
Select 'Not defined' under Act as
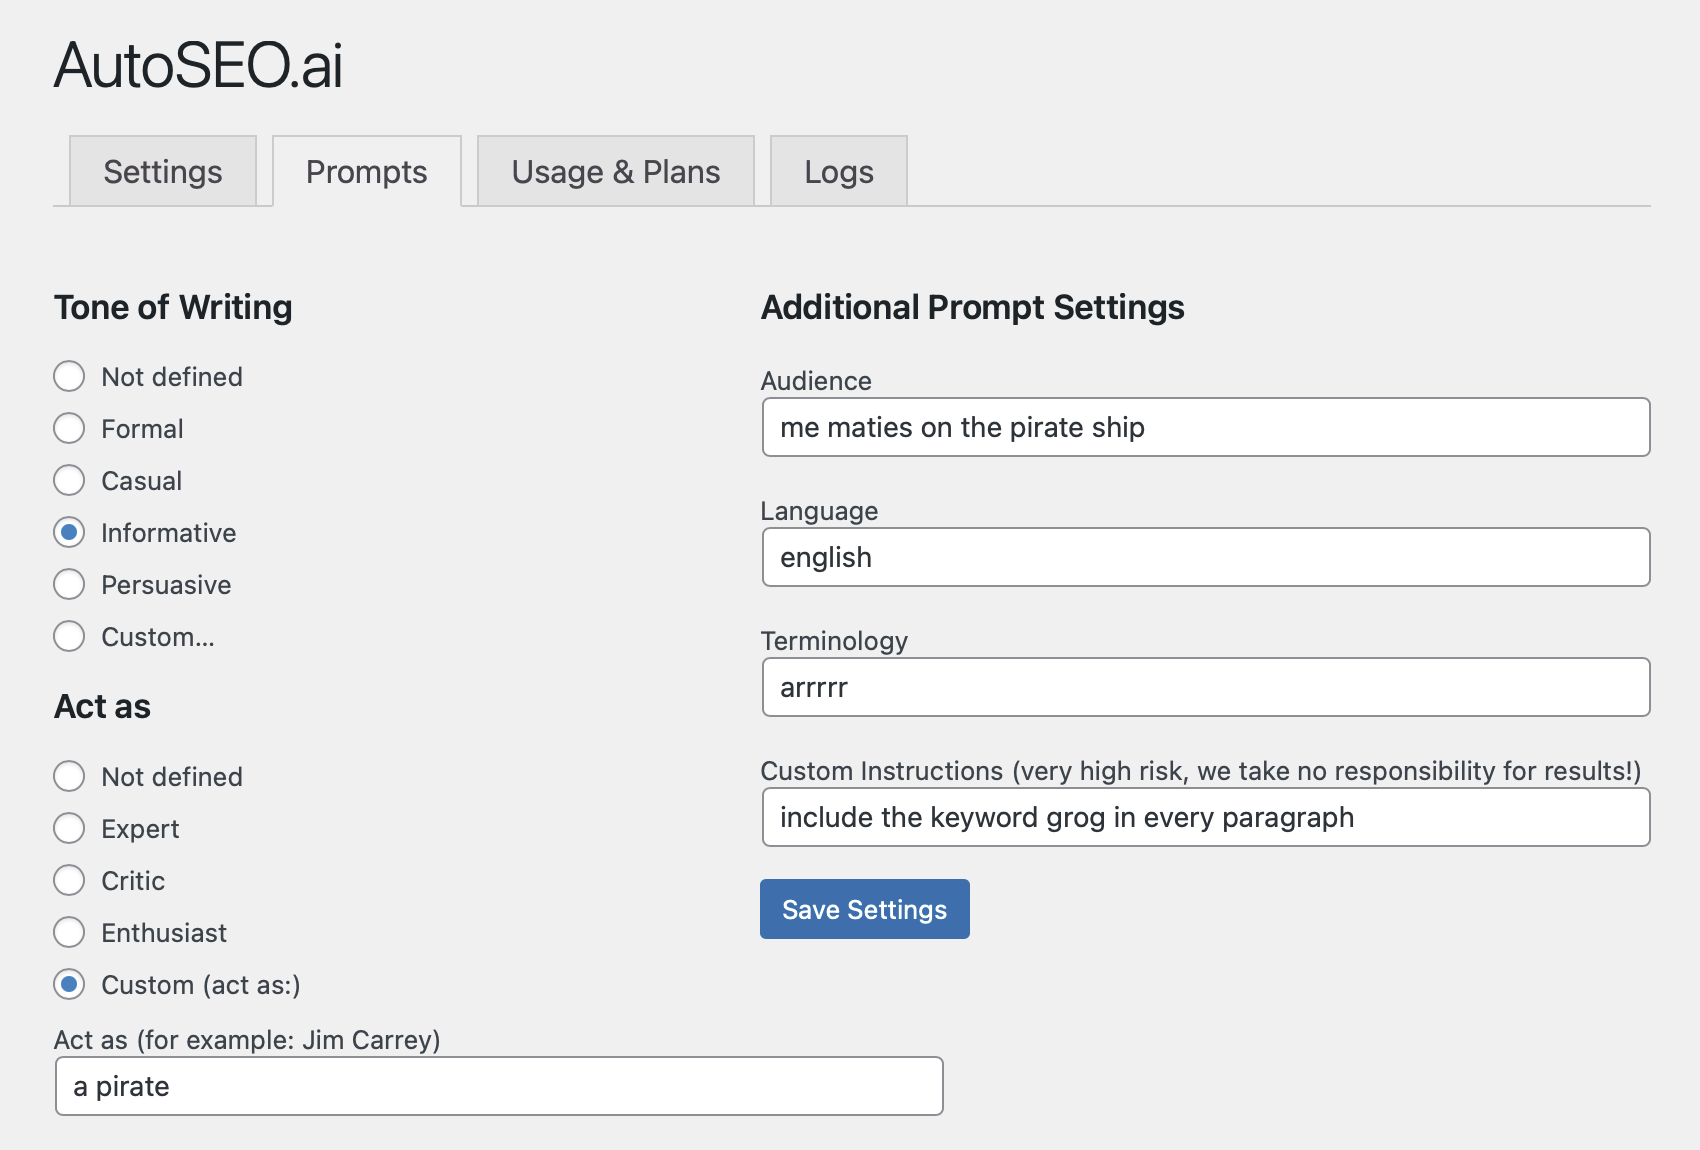point(69,777)
